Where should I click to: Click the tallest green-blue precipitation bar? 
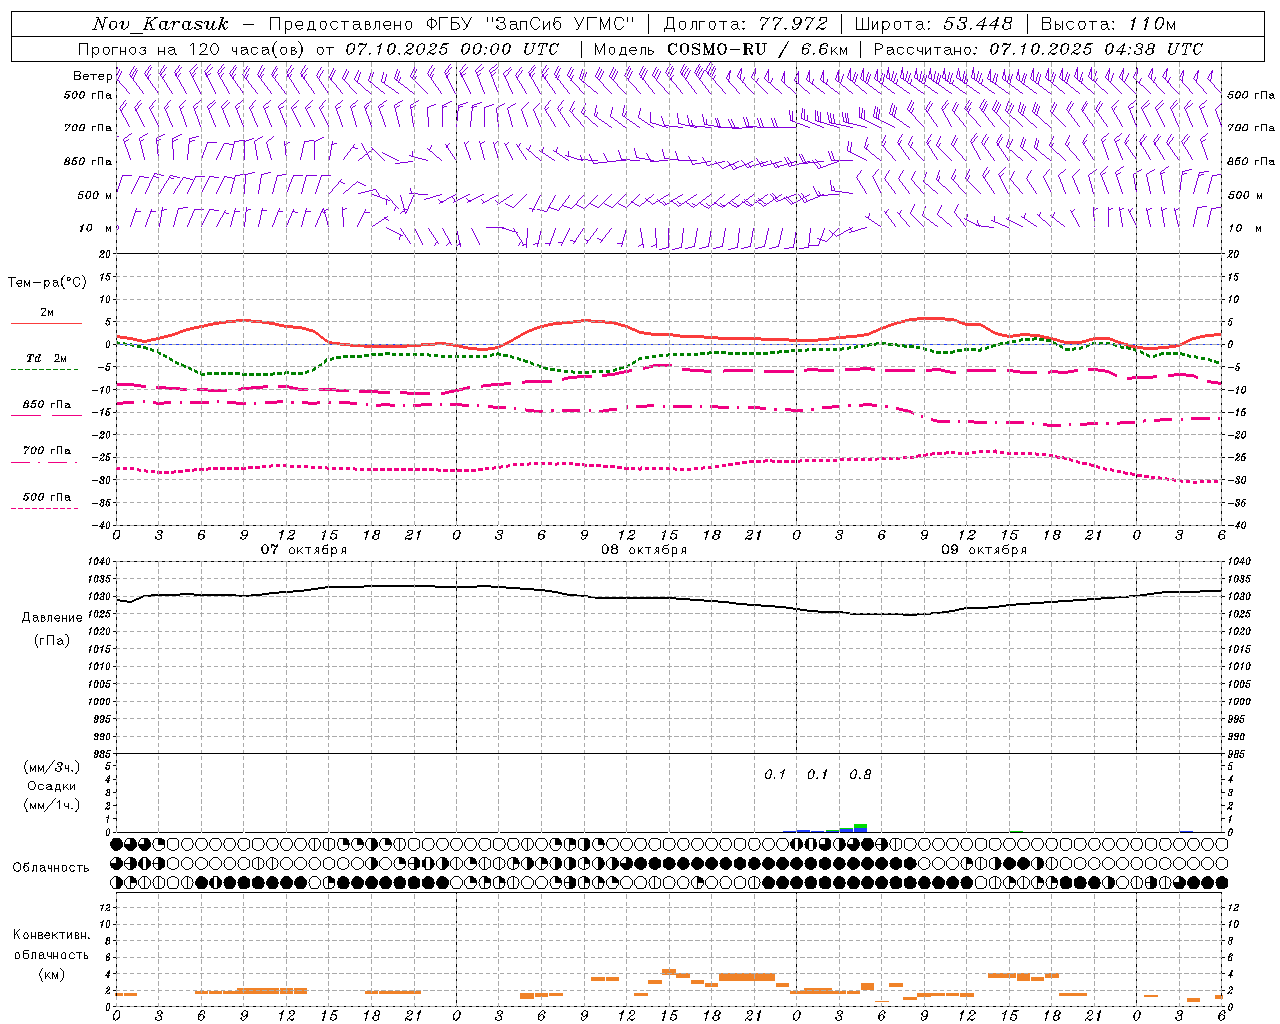click(x=860, y=828)
